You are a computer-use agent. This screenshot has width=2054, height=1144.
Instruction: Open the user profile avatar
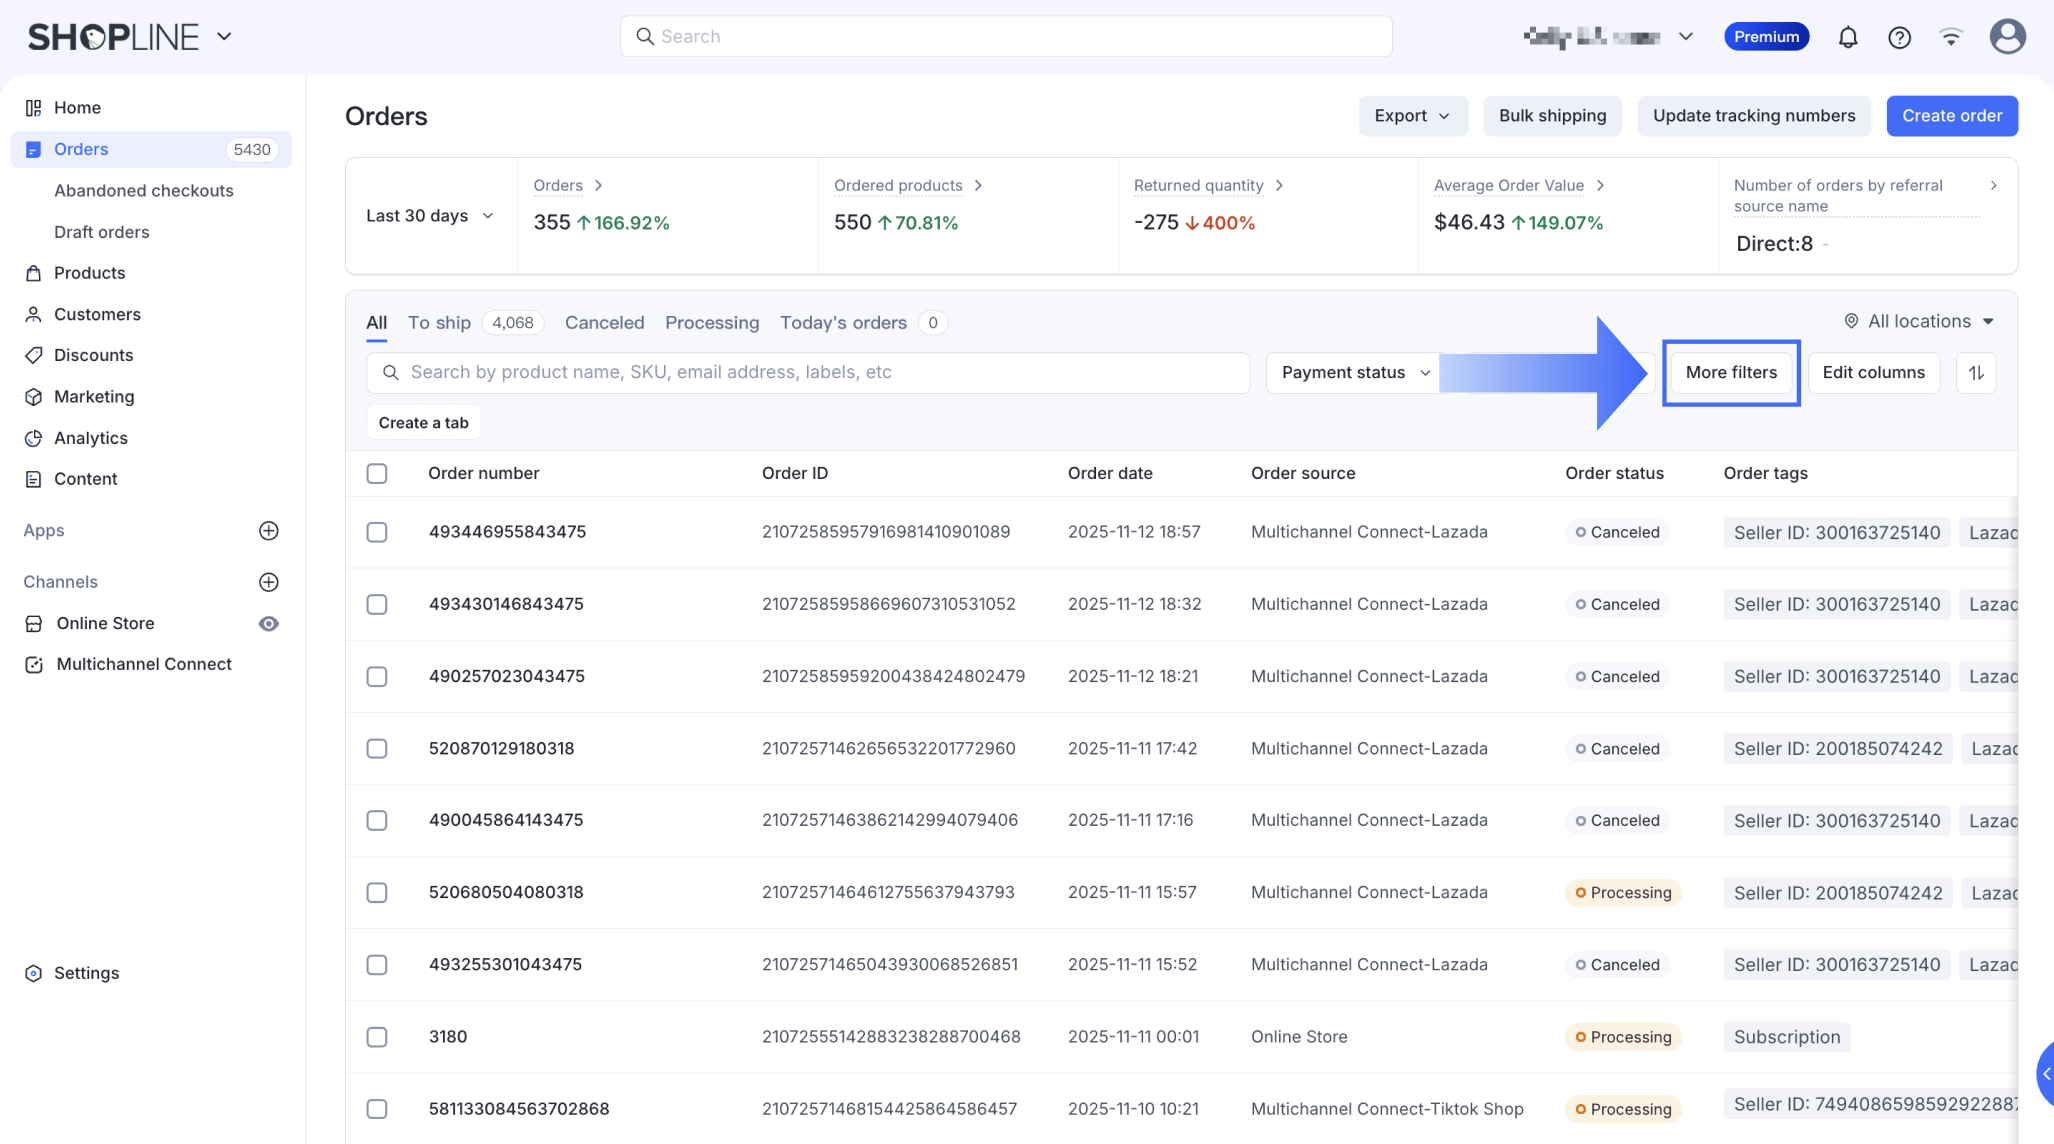coord(2007,37)
